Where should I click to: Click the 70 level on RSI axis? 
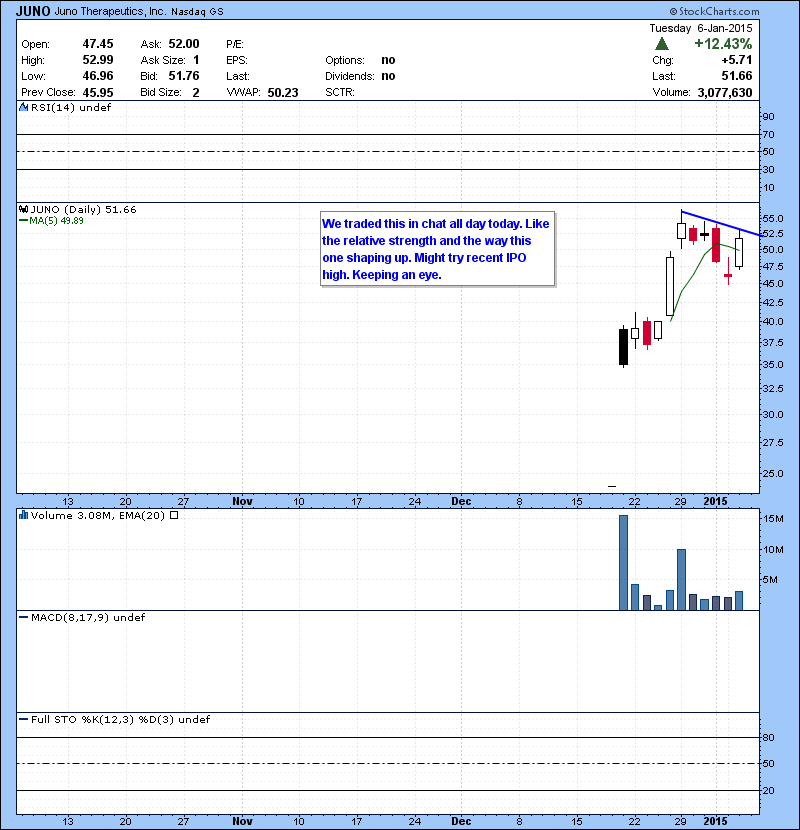coord(768,134)
